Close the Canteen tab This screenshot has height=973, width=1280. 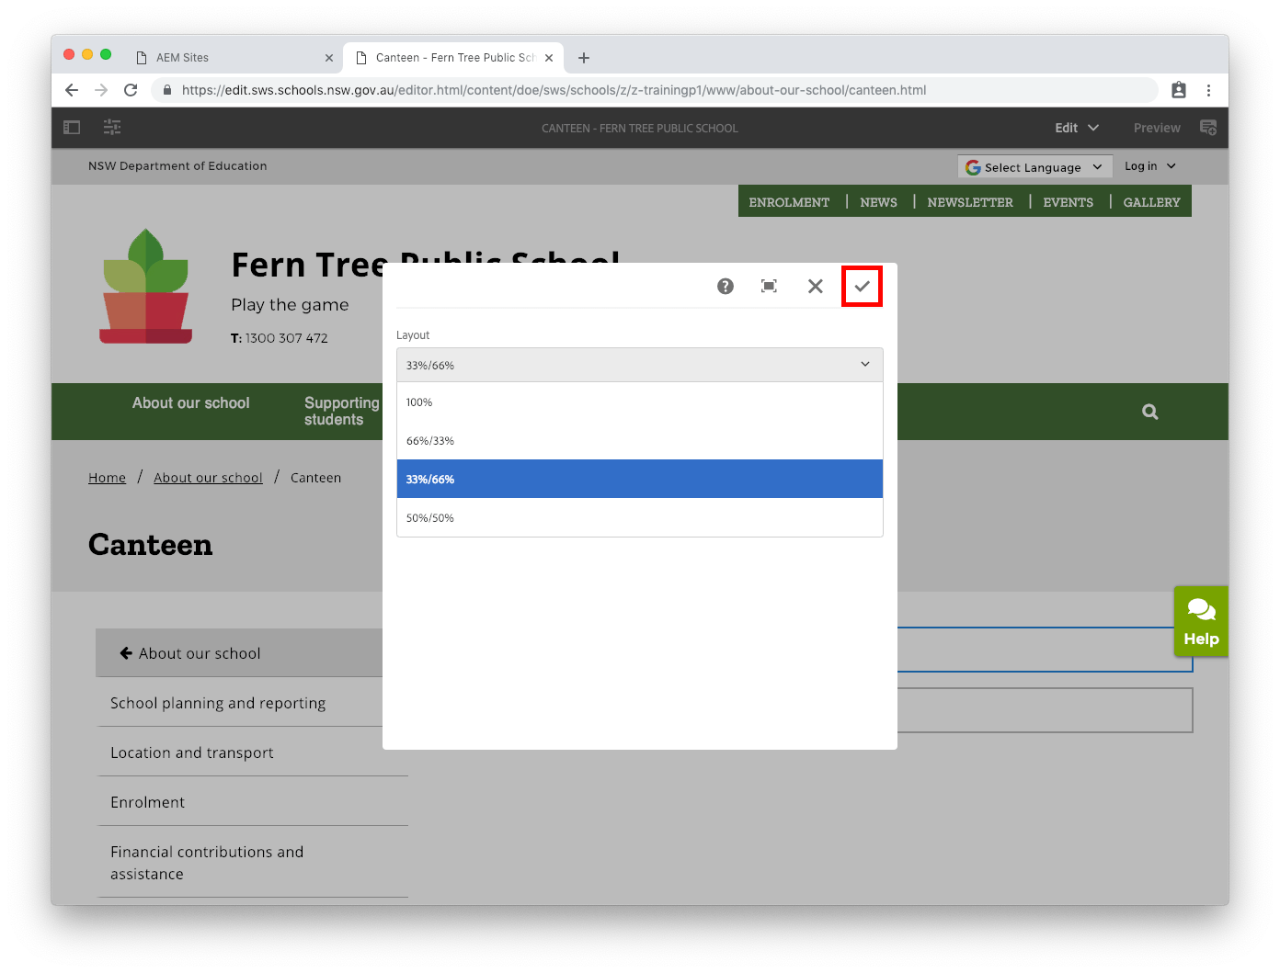(549, 58)
